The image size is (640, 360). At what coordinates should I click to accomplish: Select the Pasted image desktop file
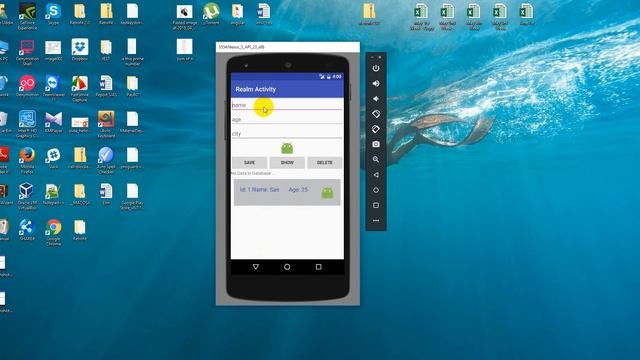point(184,17)
